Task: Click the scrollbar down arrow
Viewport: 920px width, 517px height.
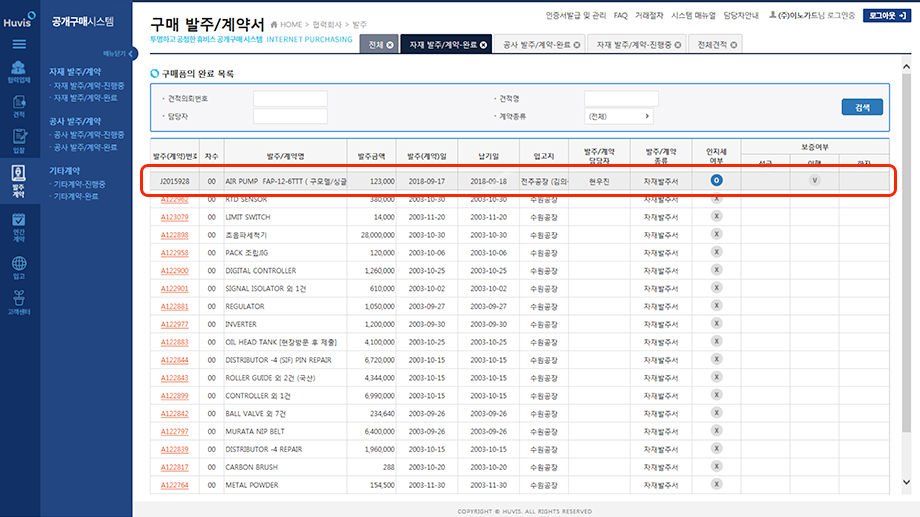Action: click(x=907, y=482)
